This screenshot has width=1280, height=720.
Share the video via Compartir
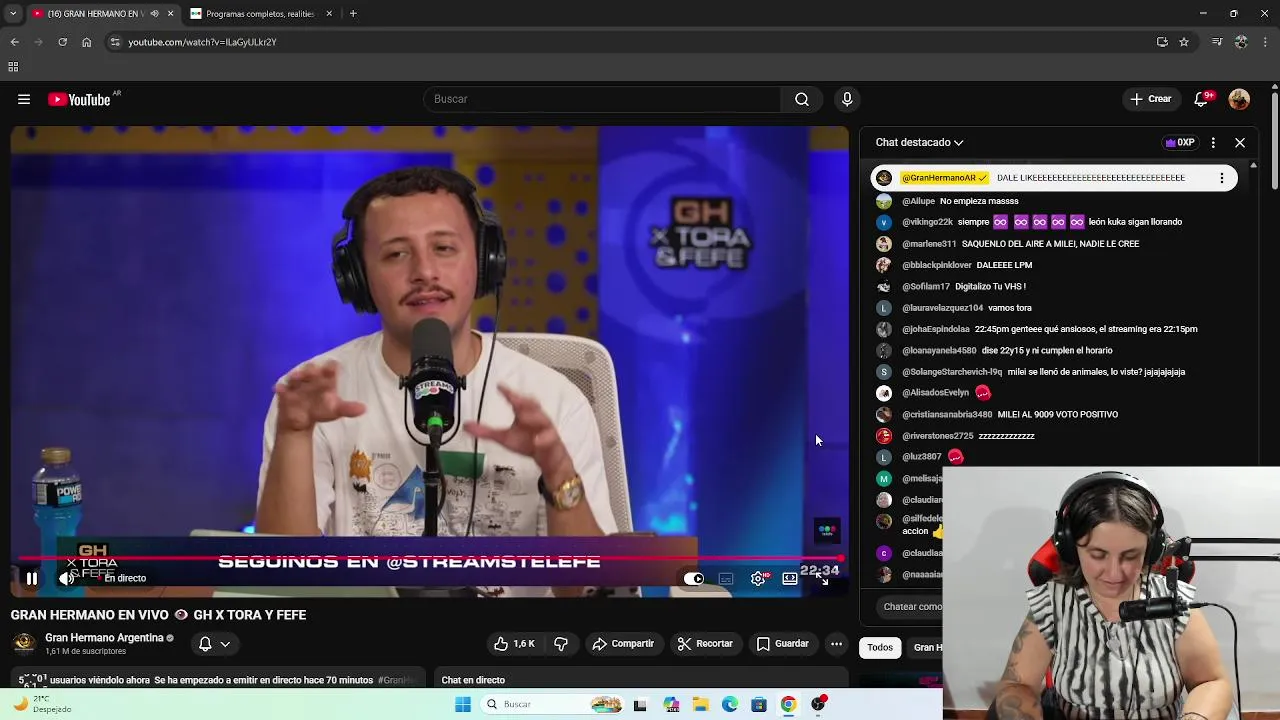(623, 644)
